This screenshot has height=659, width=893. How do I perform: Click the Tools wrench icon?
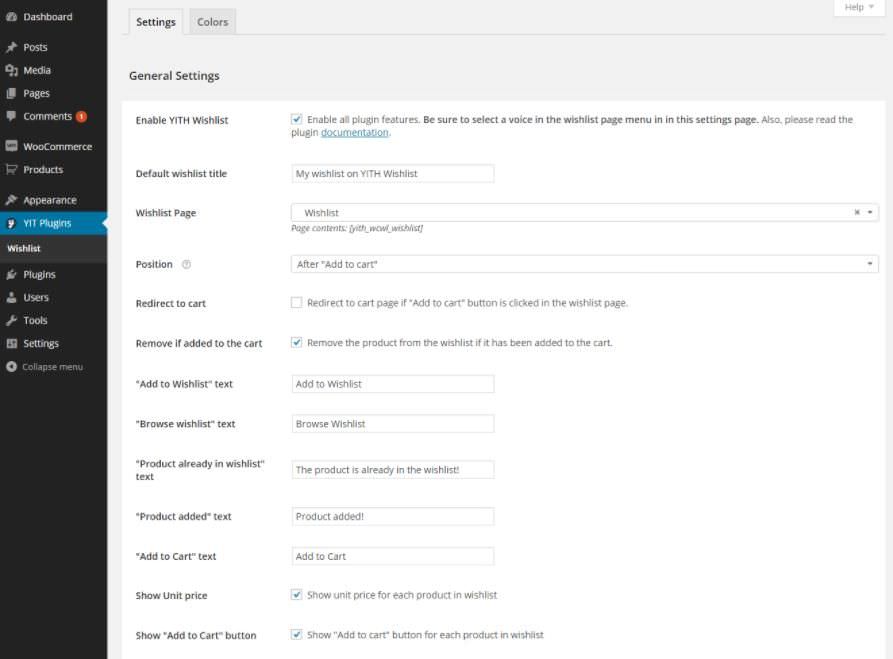pyautogui.click(x=11, y=321)
